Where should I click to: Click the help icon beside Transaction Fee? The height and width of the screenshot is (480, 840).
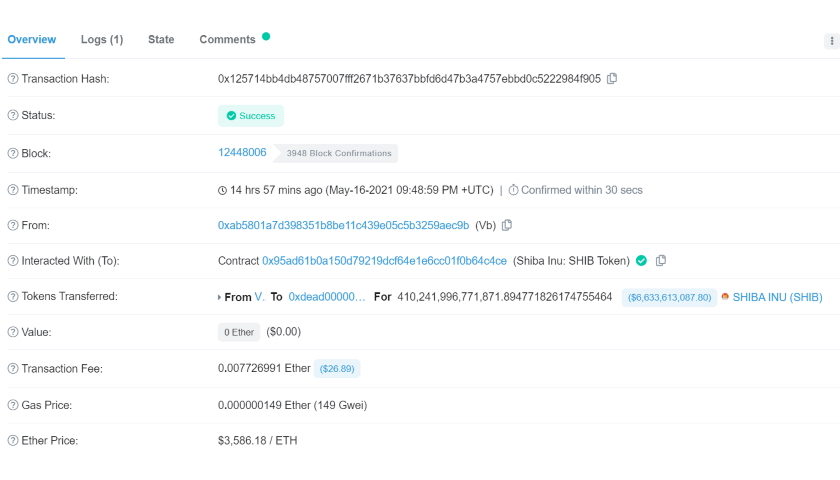(13, 369)
